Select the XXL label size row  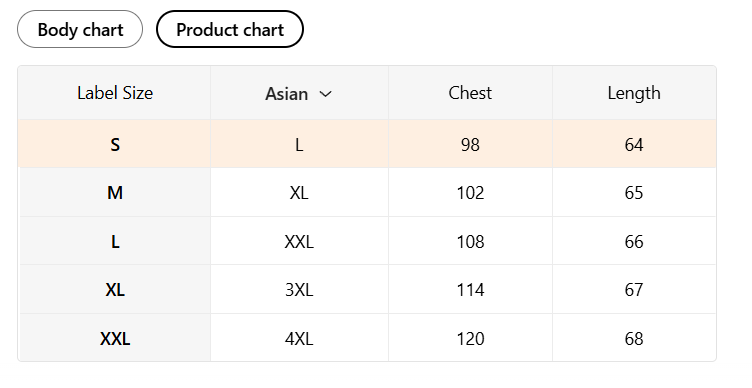coord(367,338)
